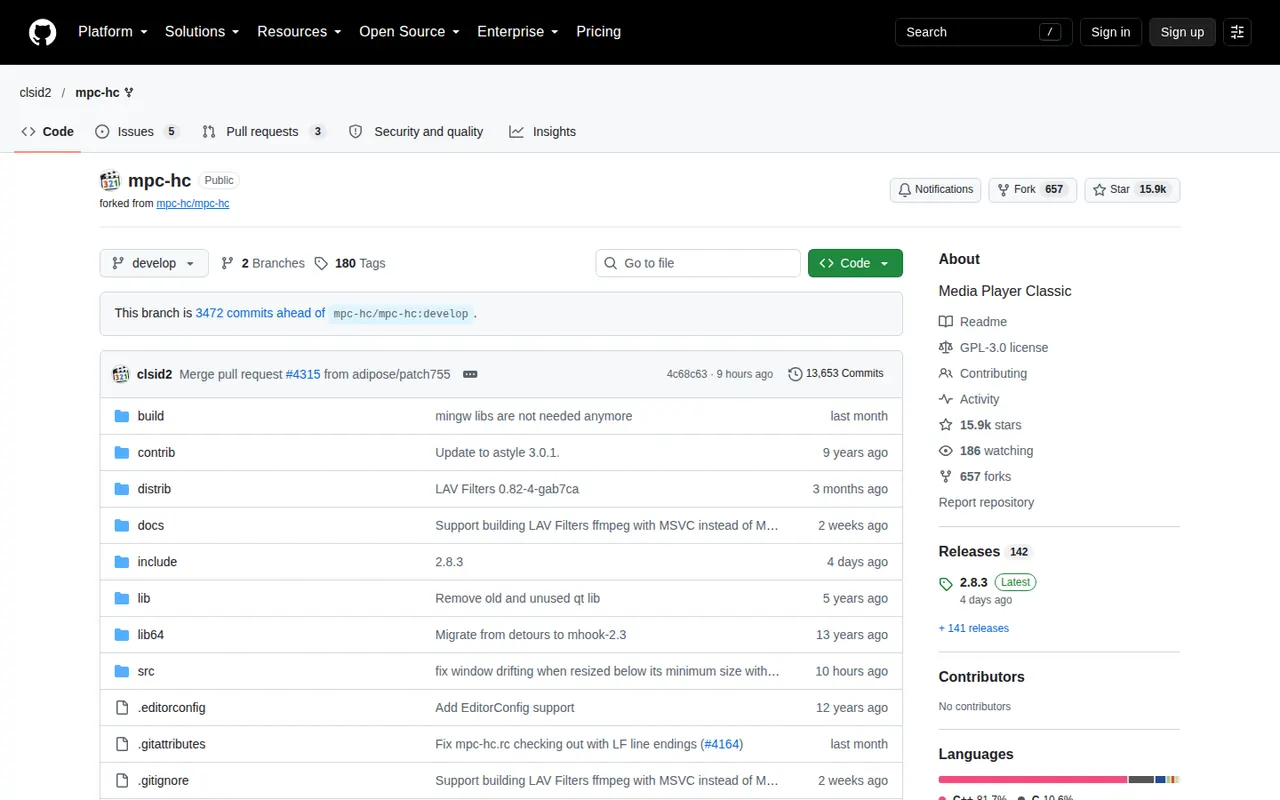Star the mpc-hc repository
1280x800 pixels.
pos(1132,190)
